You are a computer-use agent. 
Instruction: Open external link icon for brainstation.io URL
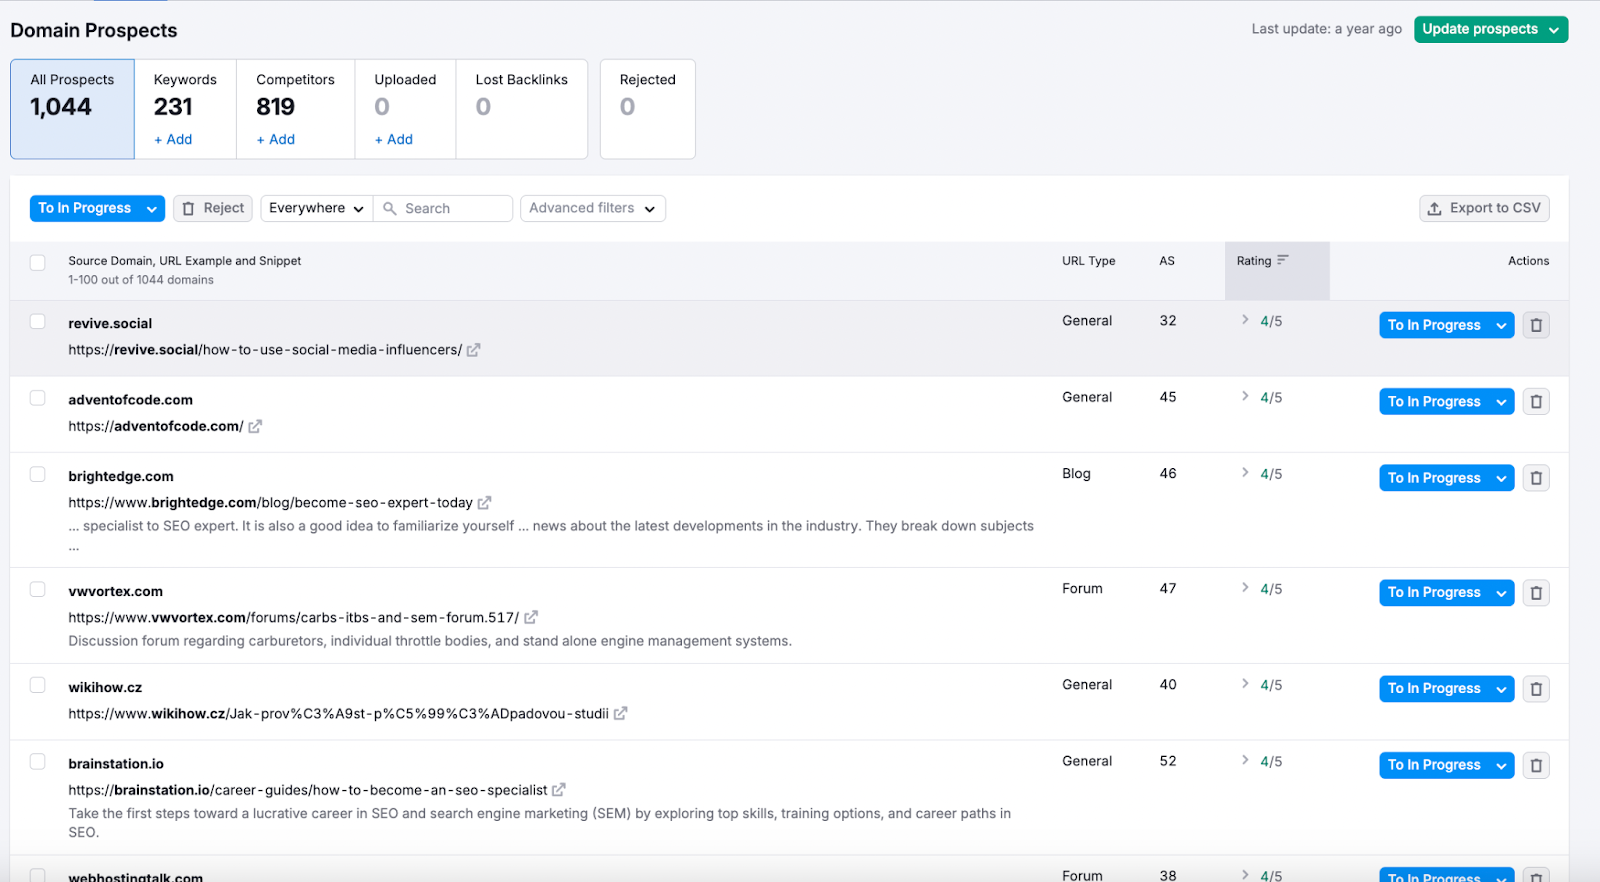click(559, 790)
